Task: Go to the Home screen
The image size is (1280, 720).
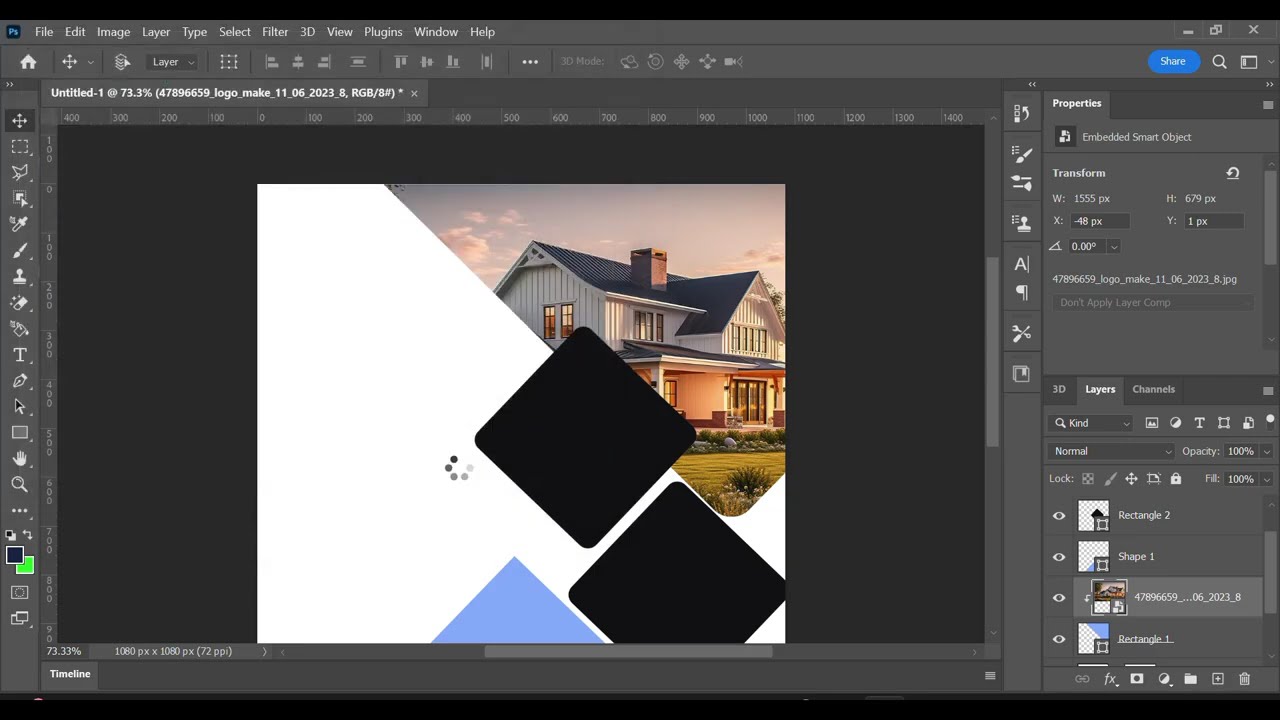Action: 28,62
